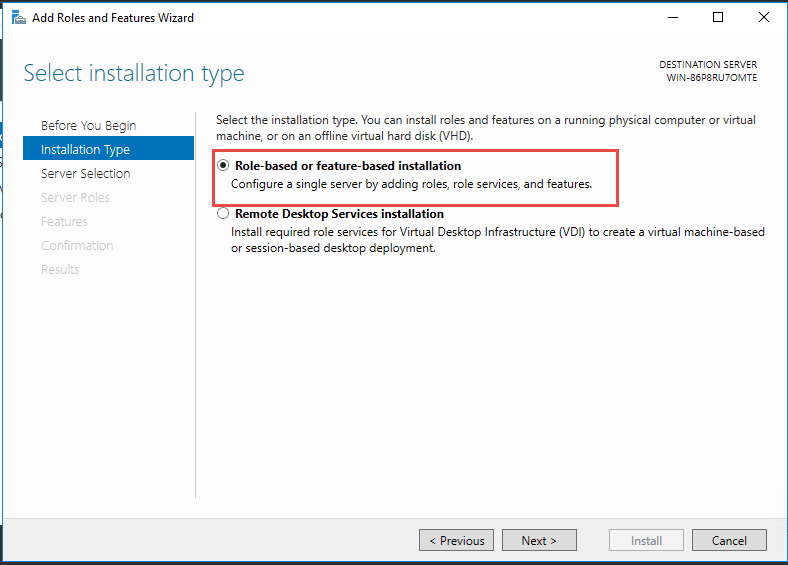The width and height of the screenshot is (788, 565).
Task: Go to the Before You Begin step
Action: coord(88,125)
